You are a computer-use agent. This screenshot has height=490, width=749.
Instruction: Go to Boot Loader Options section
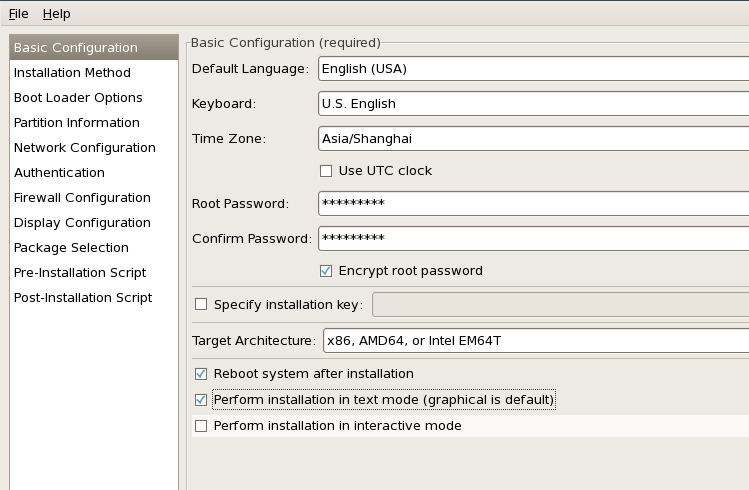78,98
